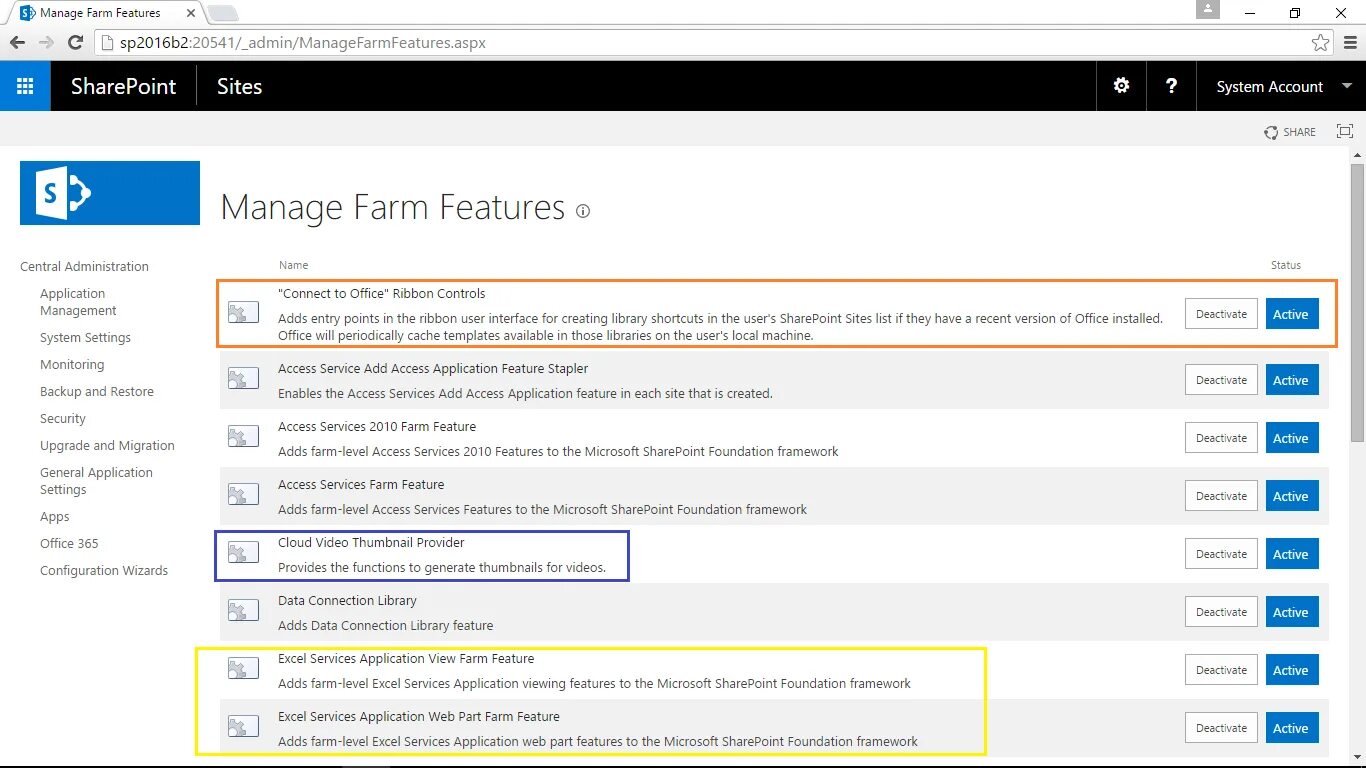Click the Chrome user profile icon

tap(1208, 10)
